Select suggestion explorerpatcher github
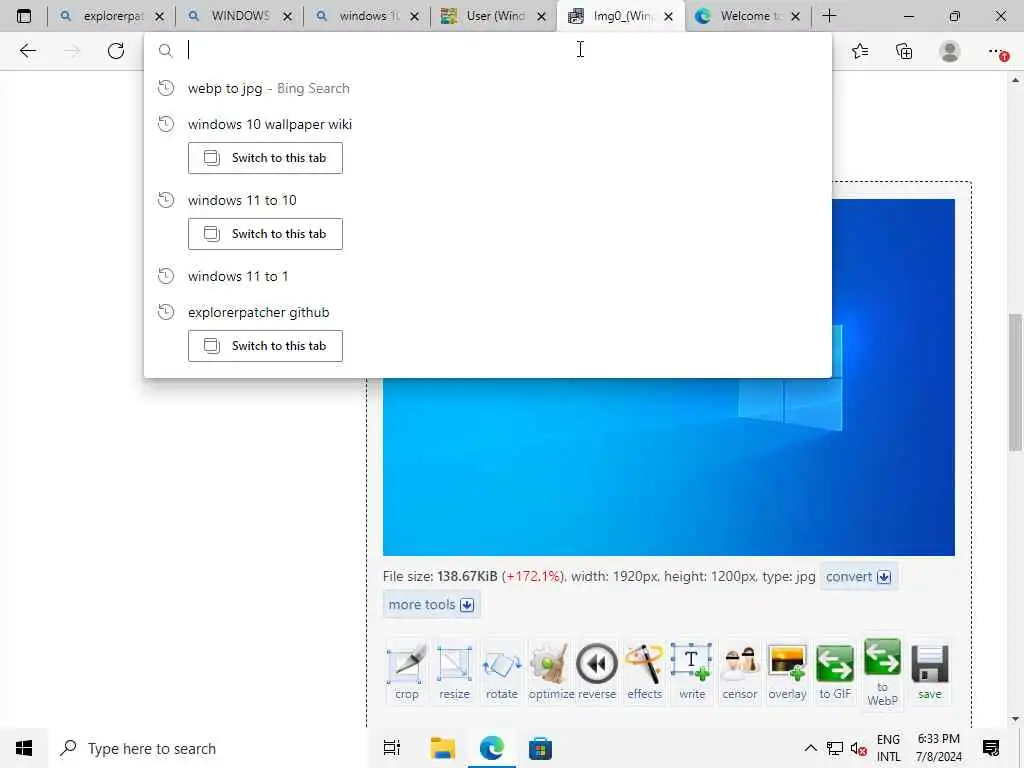Screen dimensions: 1024x768 pos(488,312)
